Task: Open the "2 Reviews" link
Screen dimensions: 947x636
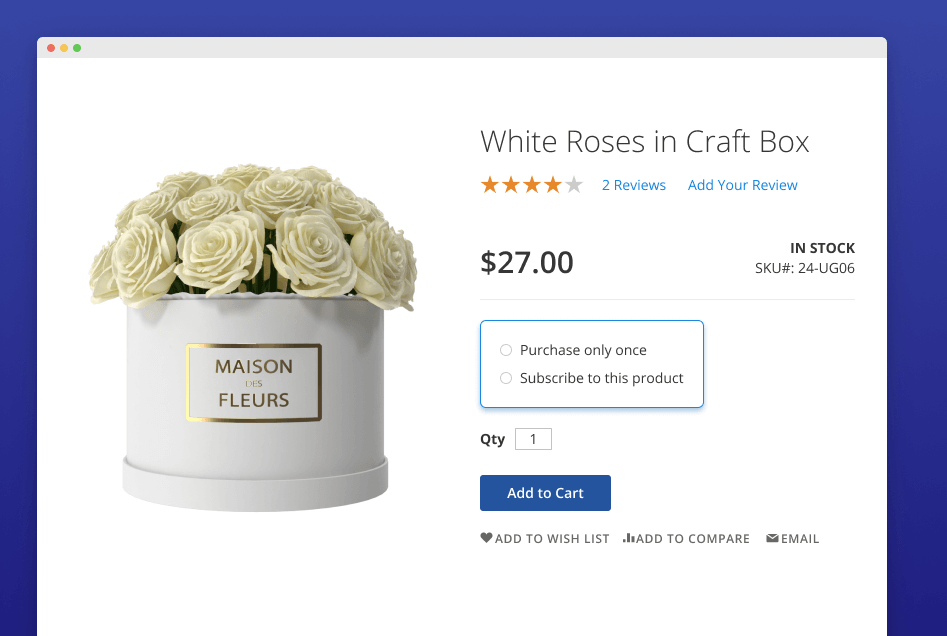Action: click(x=634, y=185)
